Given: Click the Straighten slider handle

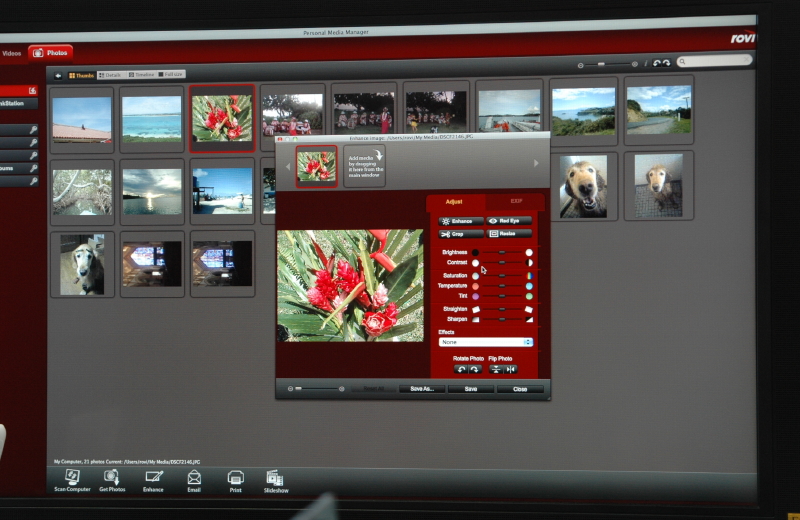Looking at the screenshot, I should point(502,309).
